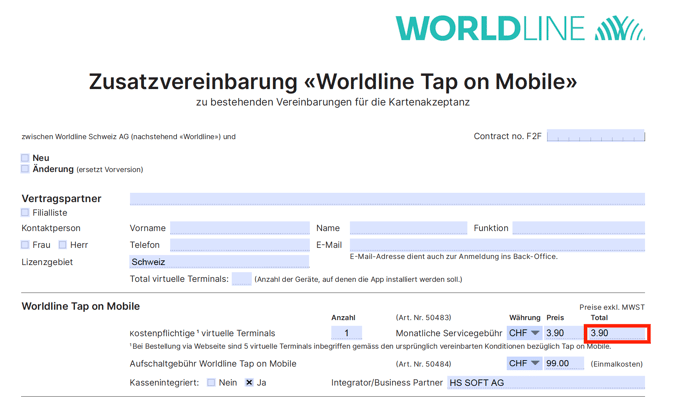This screenshot has height=402, width=688.
Task: Click the Vertragspartner input field
Action: (x=387, y=199)
